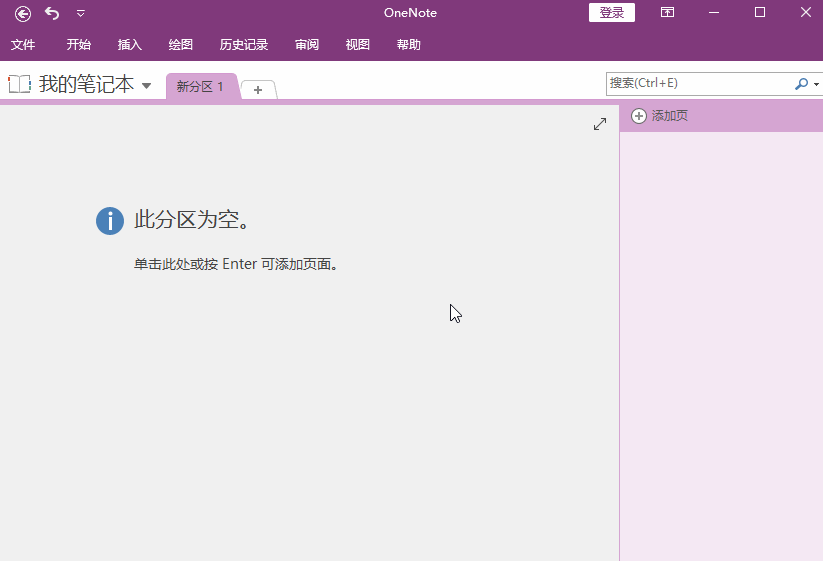
Task: Click the undo arrow icon
Action: [x=52, y=13]
